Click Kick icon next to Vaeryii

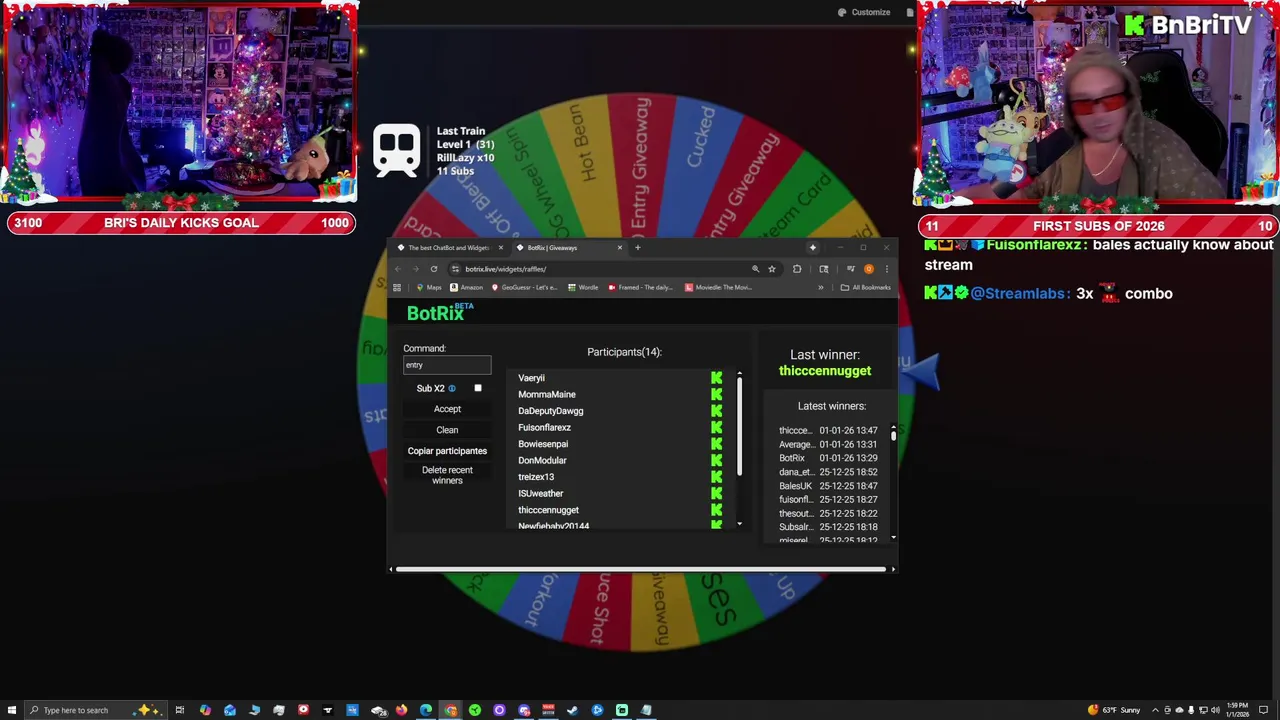(x=716, y=378)
